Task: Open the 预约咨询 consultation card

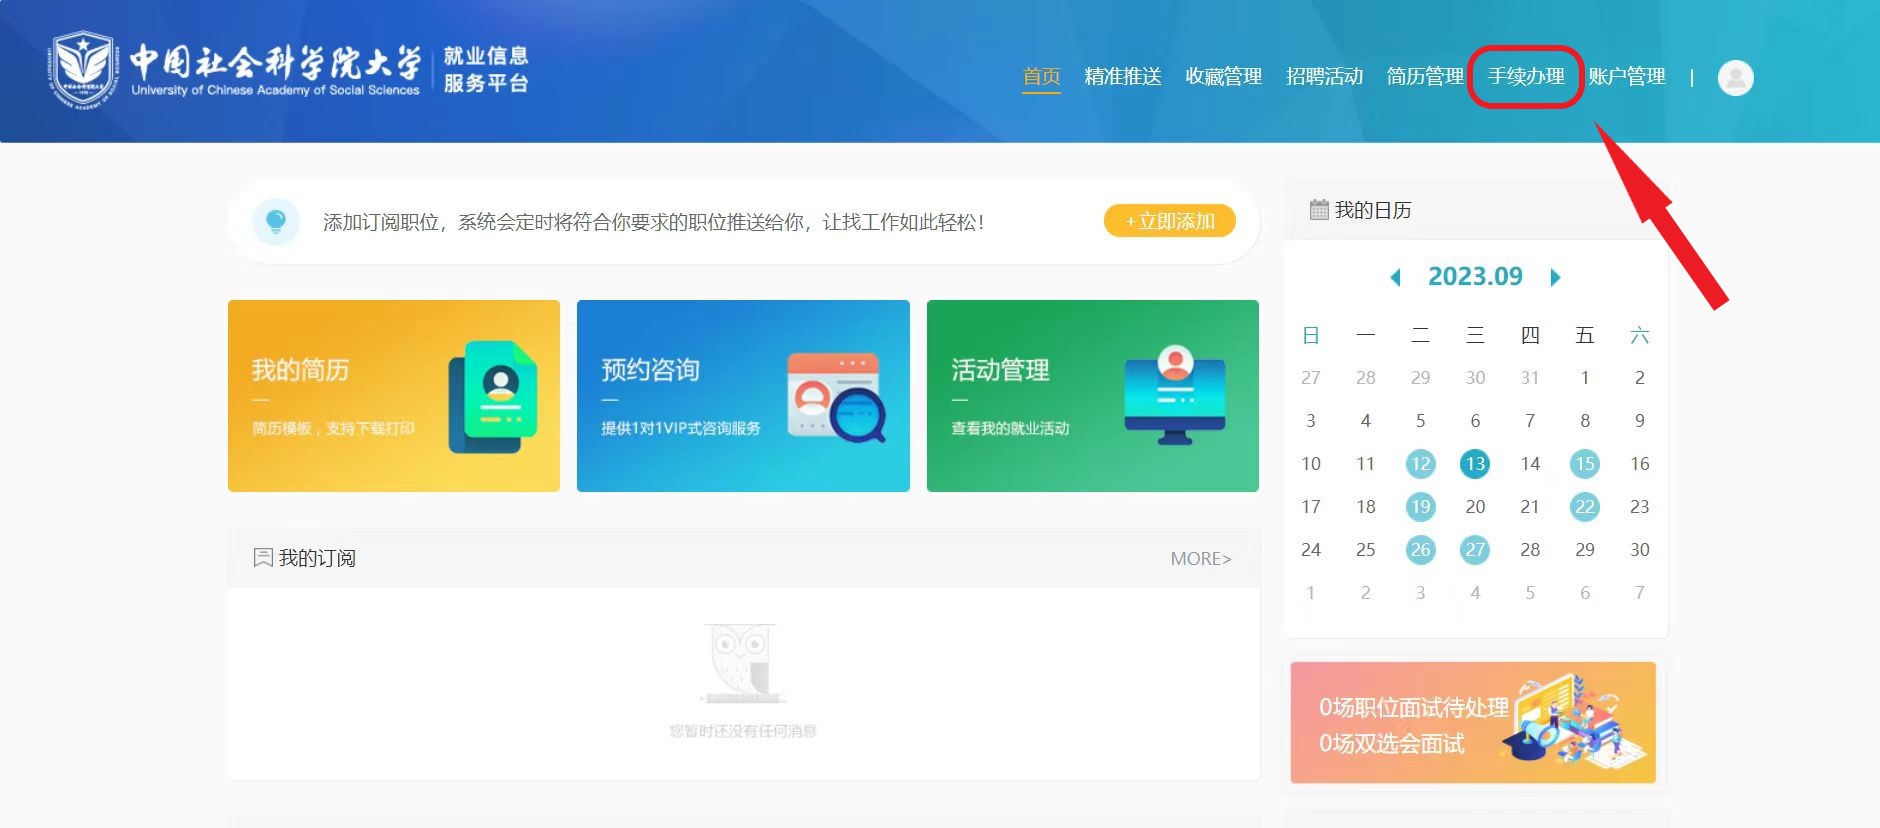Action: point(743,396)
